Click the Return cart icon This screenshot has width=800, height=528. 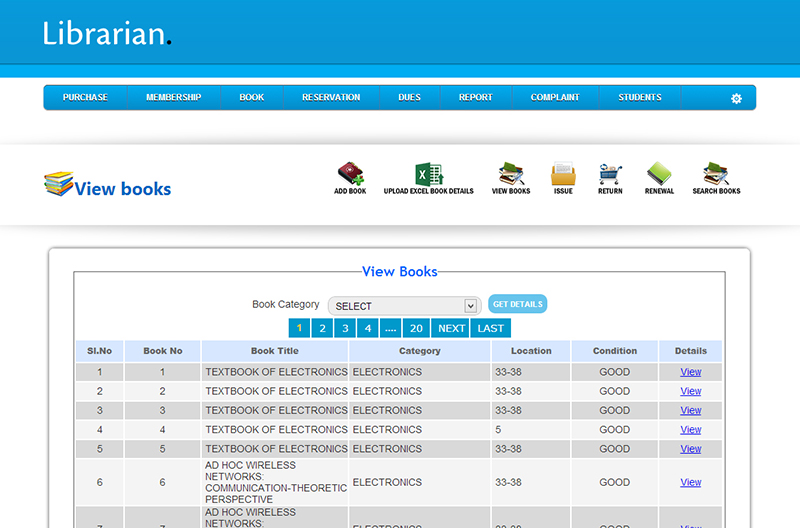[x=610, y=174]
